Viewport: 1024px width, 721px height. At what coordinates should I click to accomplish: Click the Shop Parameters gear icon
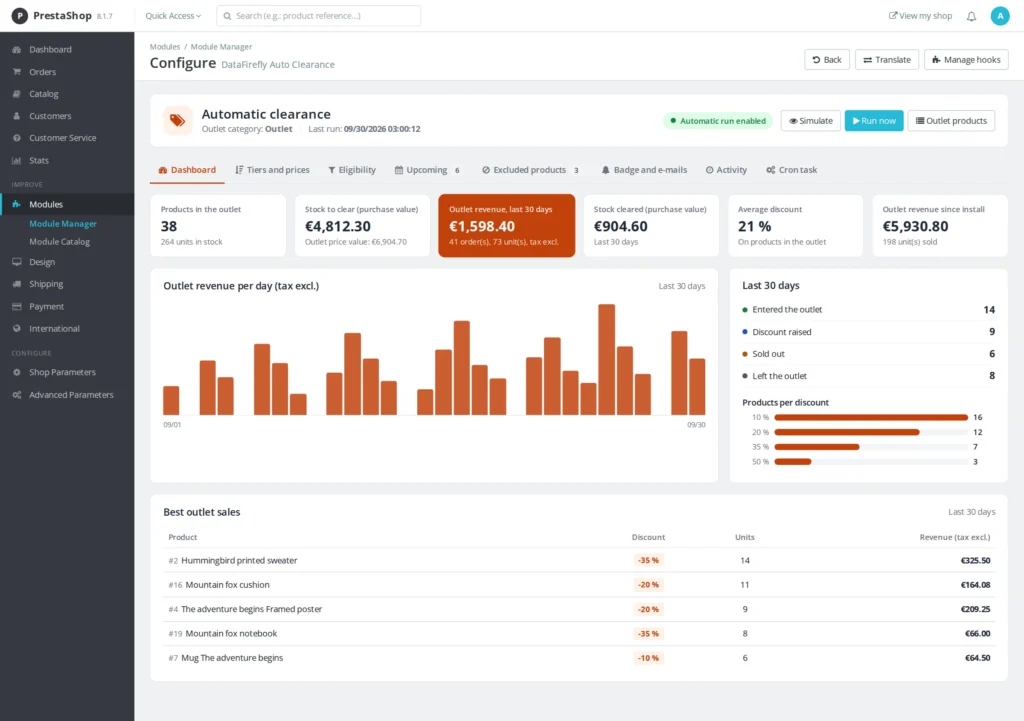pos(16,372)
